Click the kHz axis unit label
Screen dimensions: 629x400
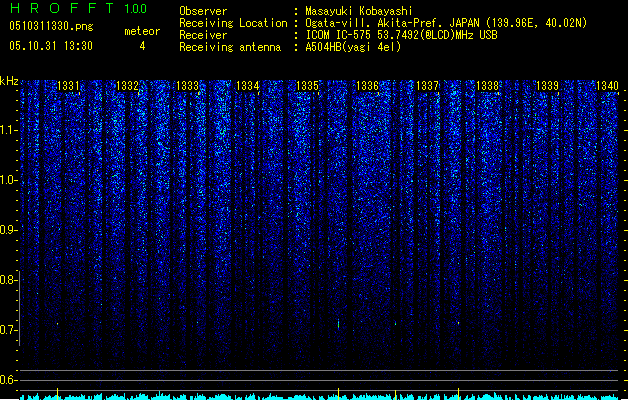pyautogui.click(x=9, y=81)
